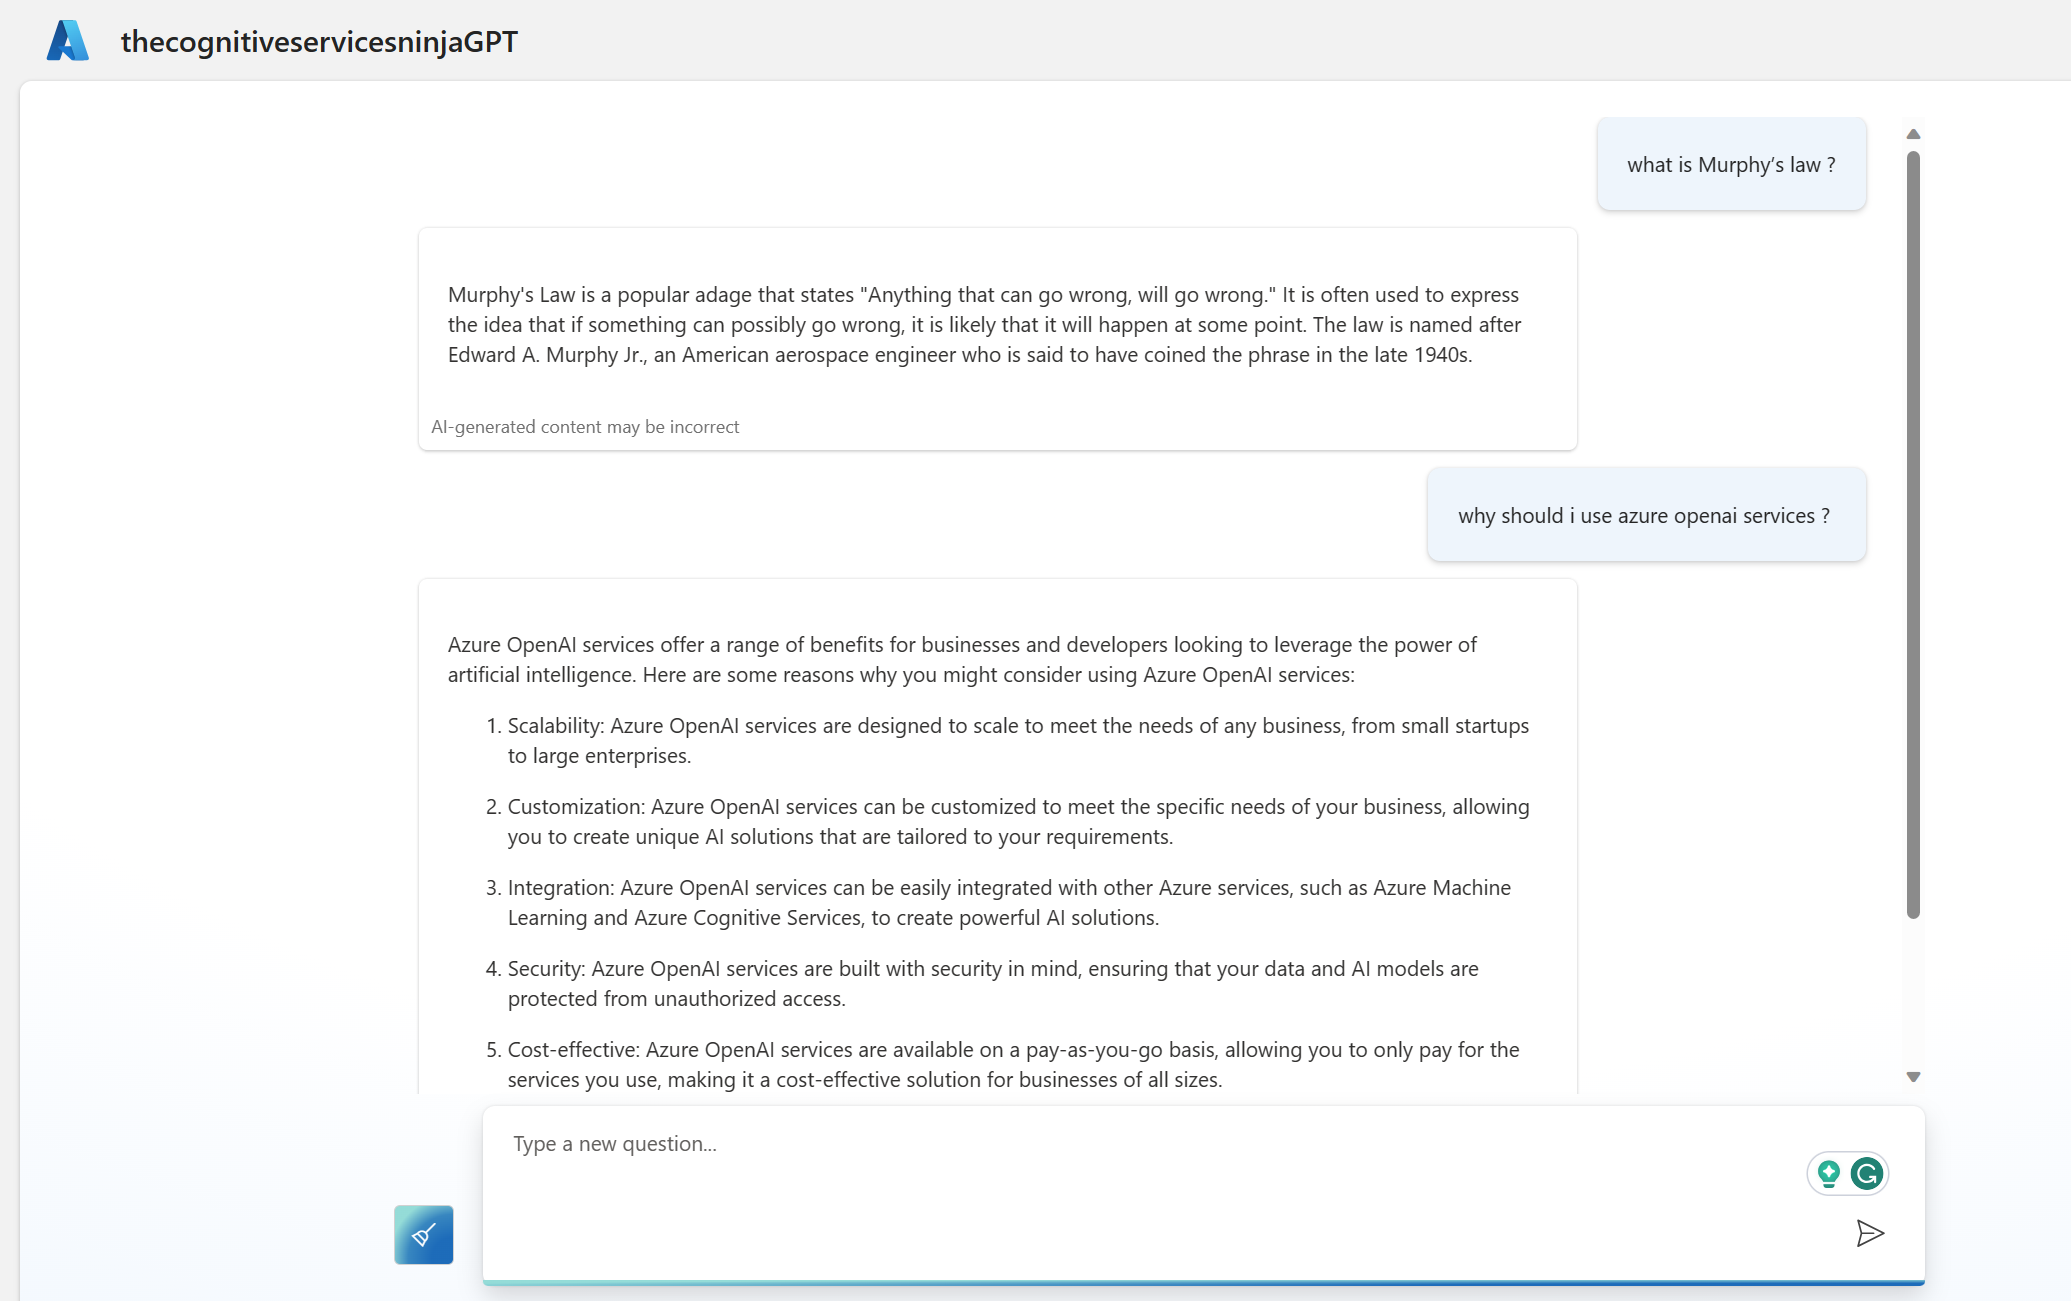Select the 'what is Murphy's law ?' message
Screen dimensions: 2071x1301
coord(1731,165)
